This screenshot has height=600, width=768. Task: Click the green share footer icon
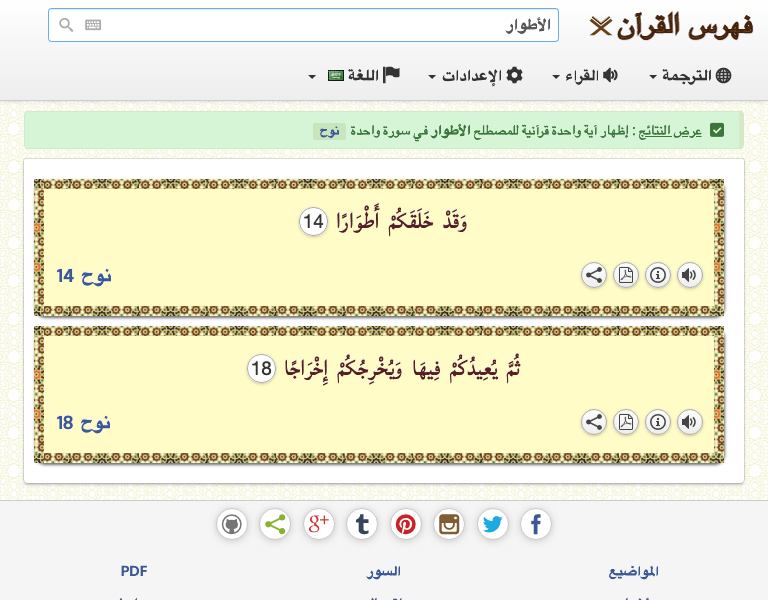275,525
